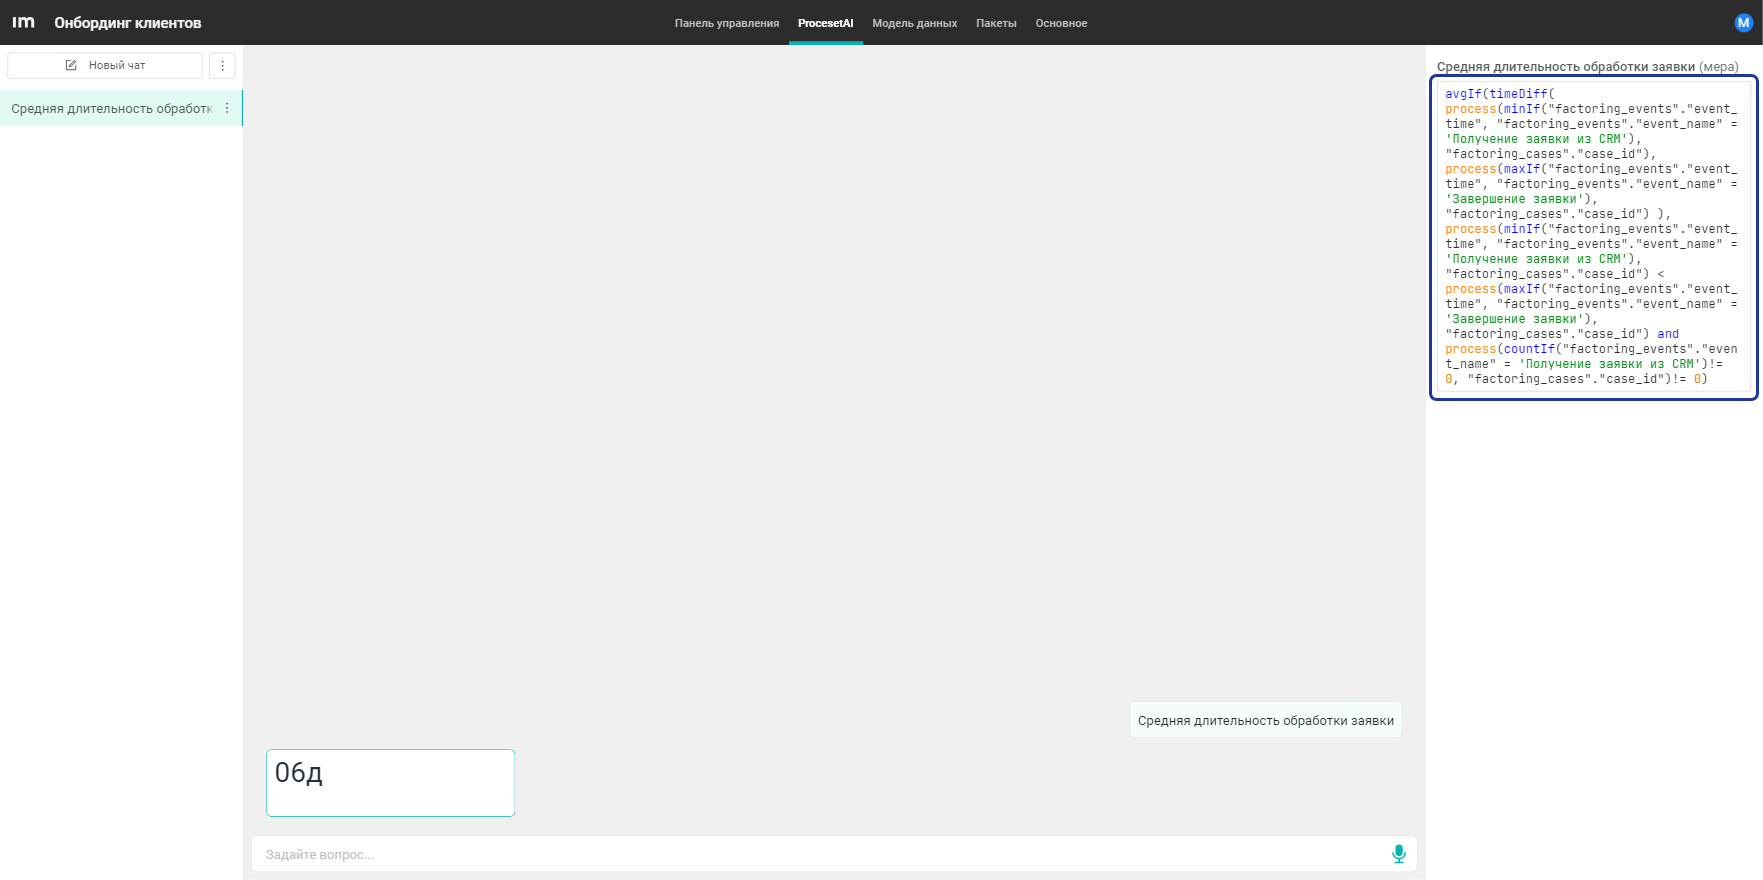This screenshot has width=1763, height=880.
Task: Click the new chat pencil icon
Action: [71, 65]
